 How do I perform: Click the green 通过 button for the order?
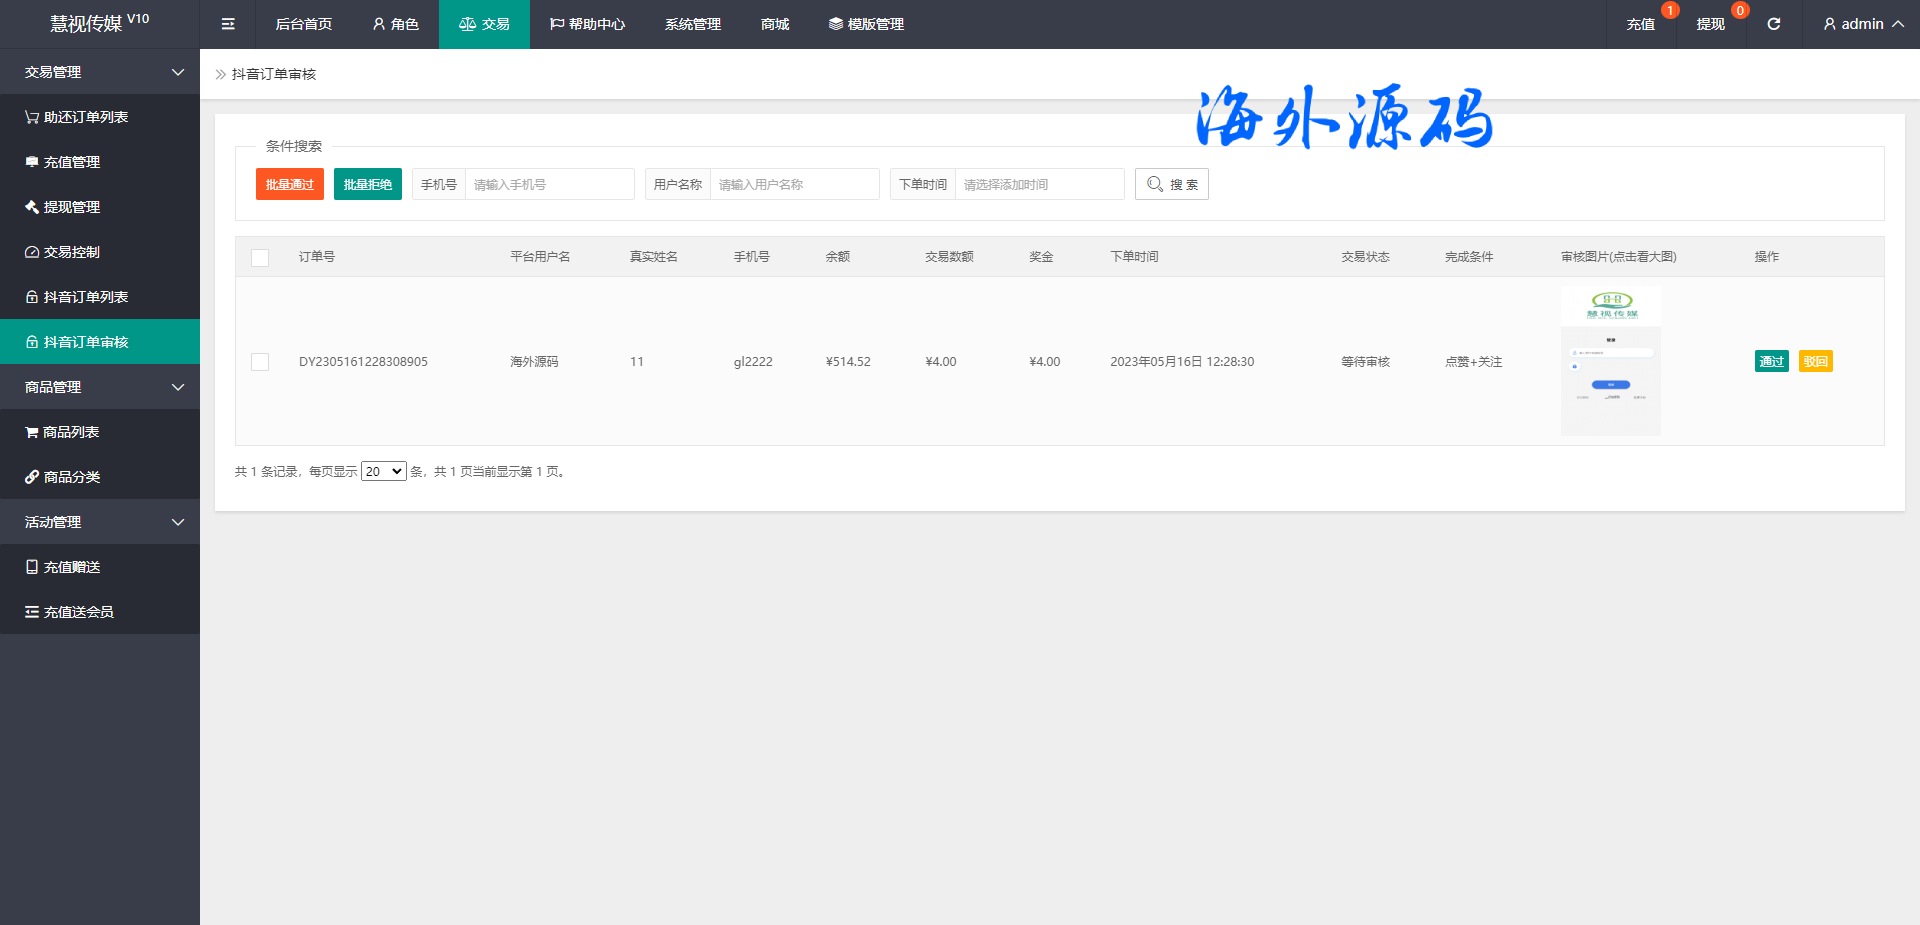[x=1771, y=362]
